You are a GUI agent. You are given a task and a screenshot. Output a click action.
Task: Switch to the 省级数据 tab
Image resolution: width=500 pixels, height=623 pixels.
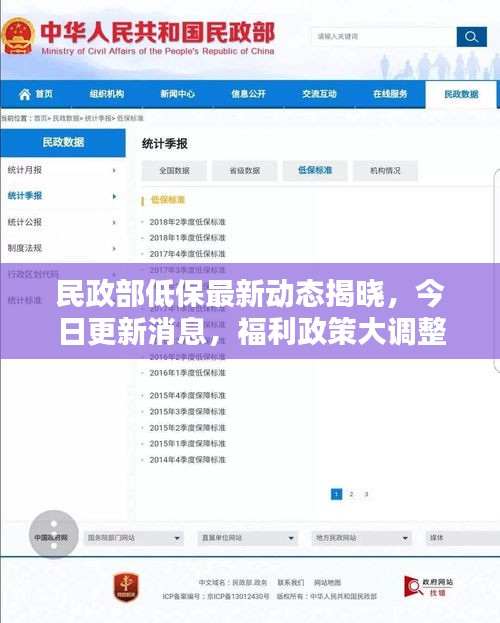coord(244,171)
